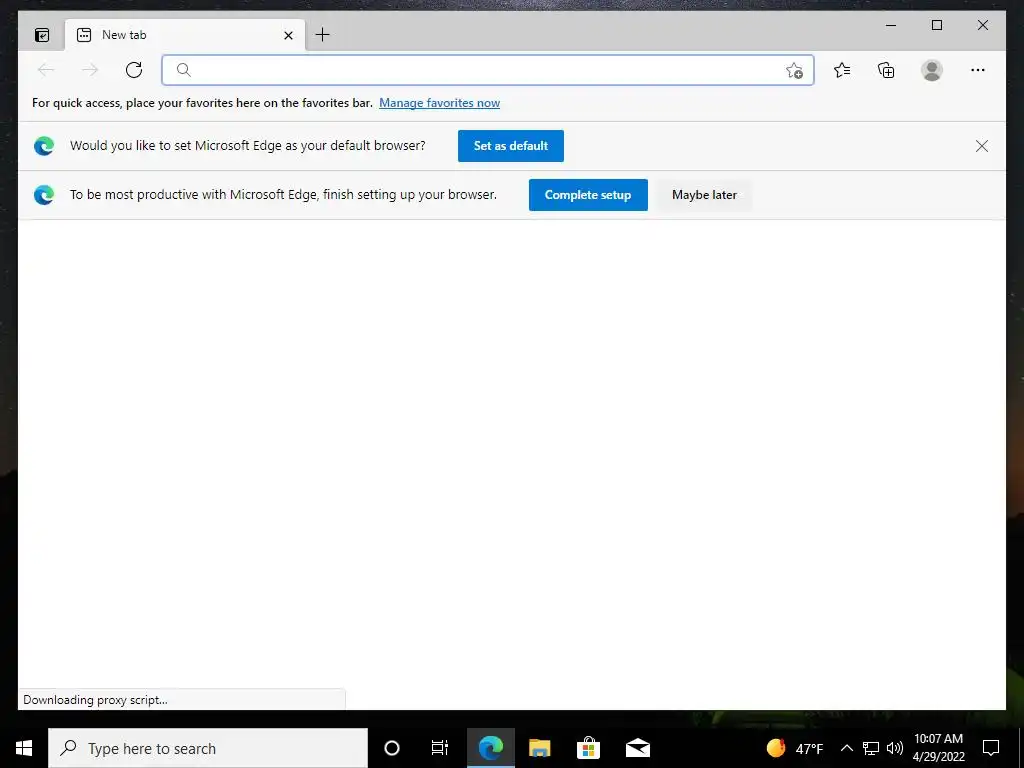Click into the address bar field
This screenshot has width=1024, height=768.
[487, 70]
